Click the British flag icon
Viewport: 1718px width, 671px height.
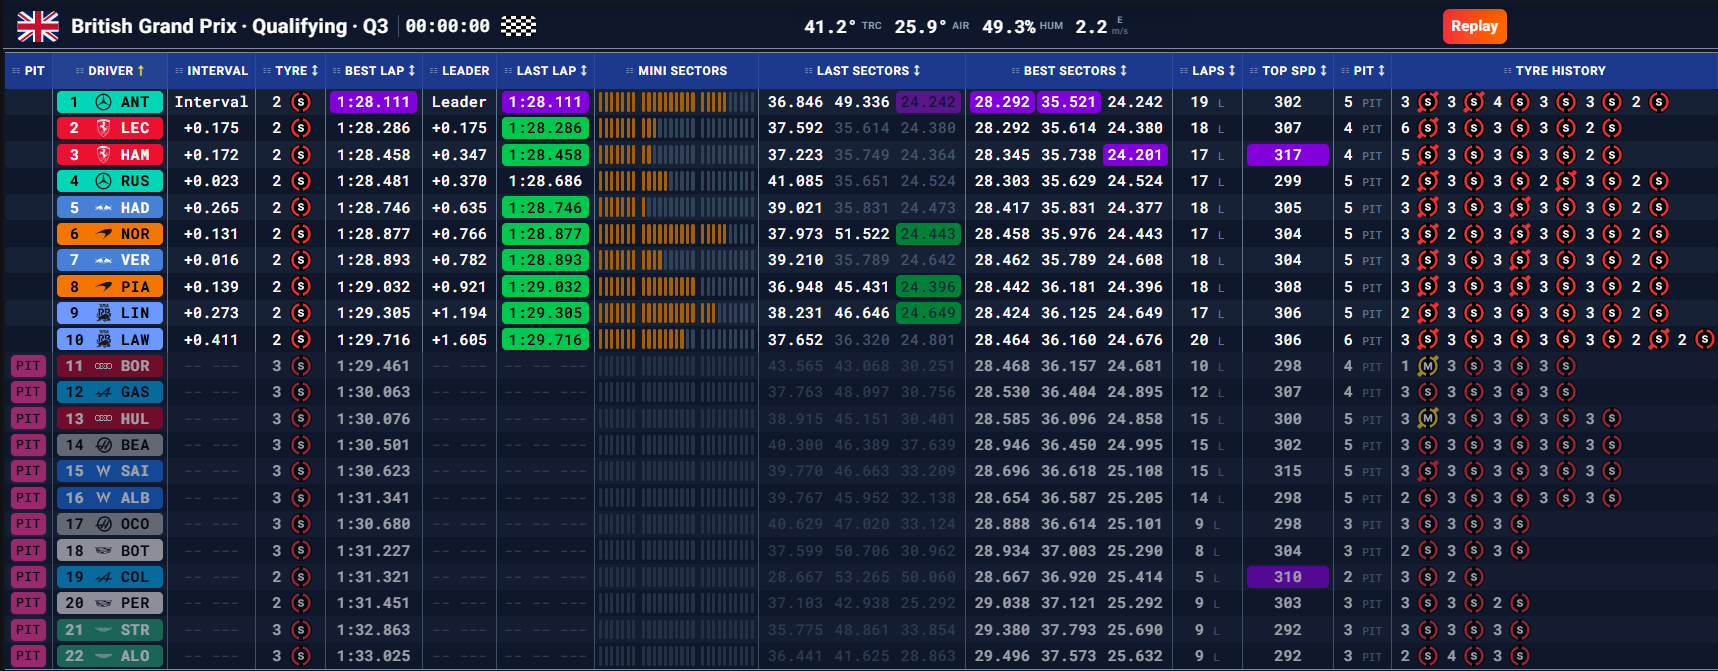(x=38, y=26)
